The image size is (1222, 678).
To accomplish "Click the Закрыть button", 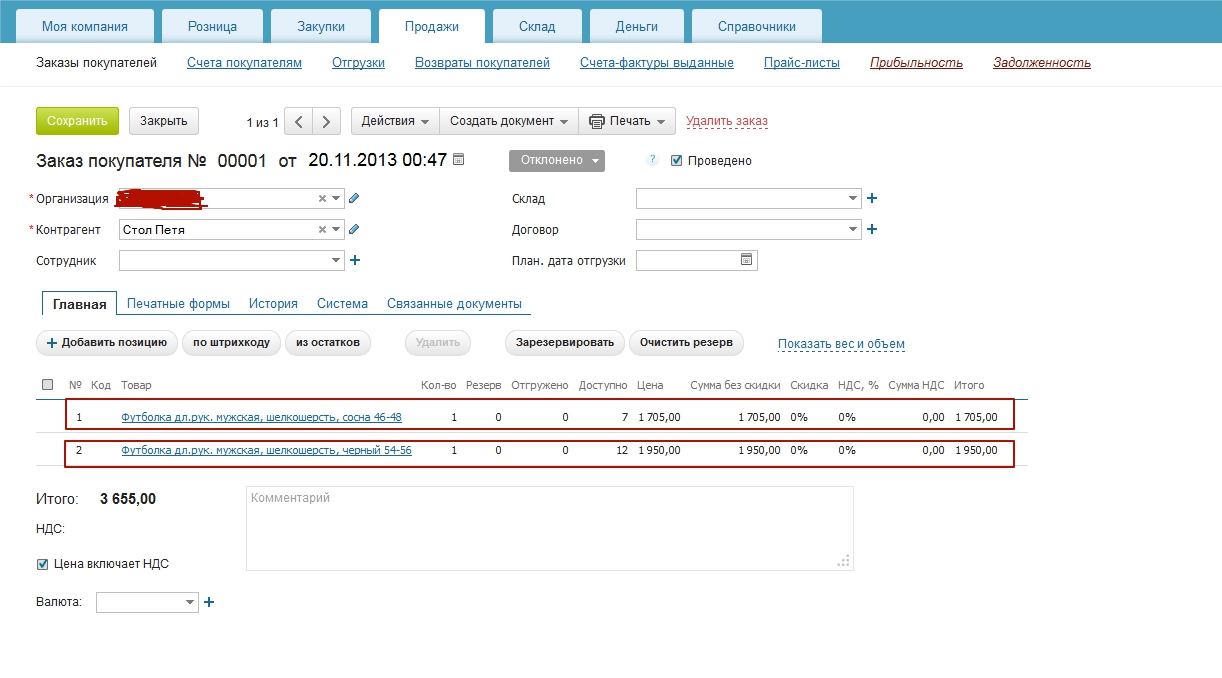I will click(x=164, y=121).
